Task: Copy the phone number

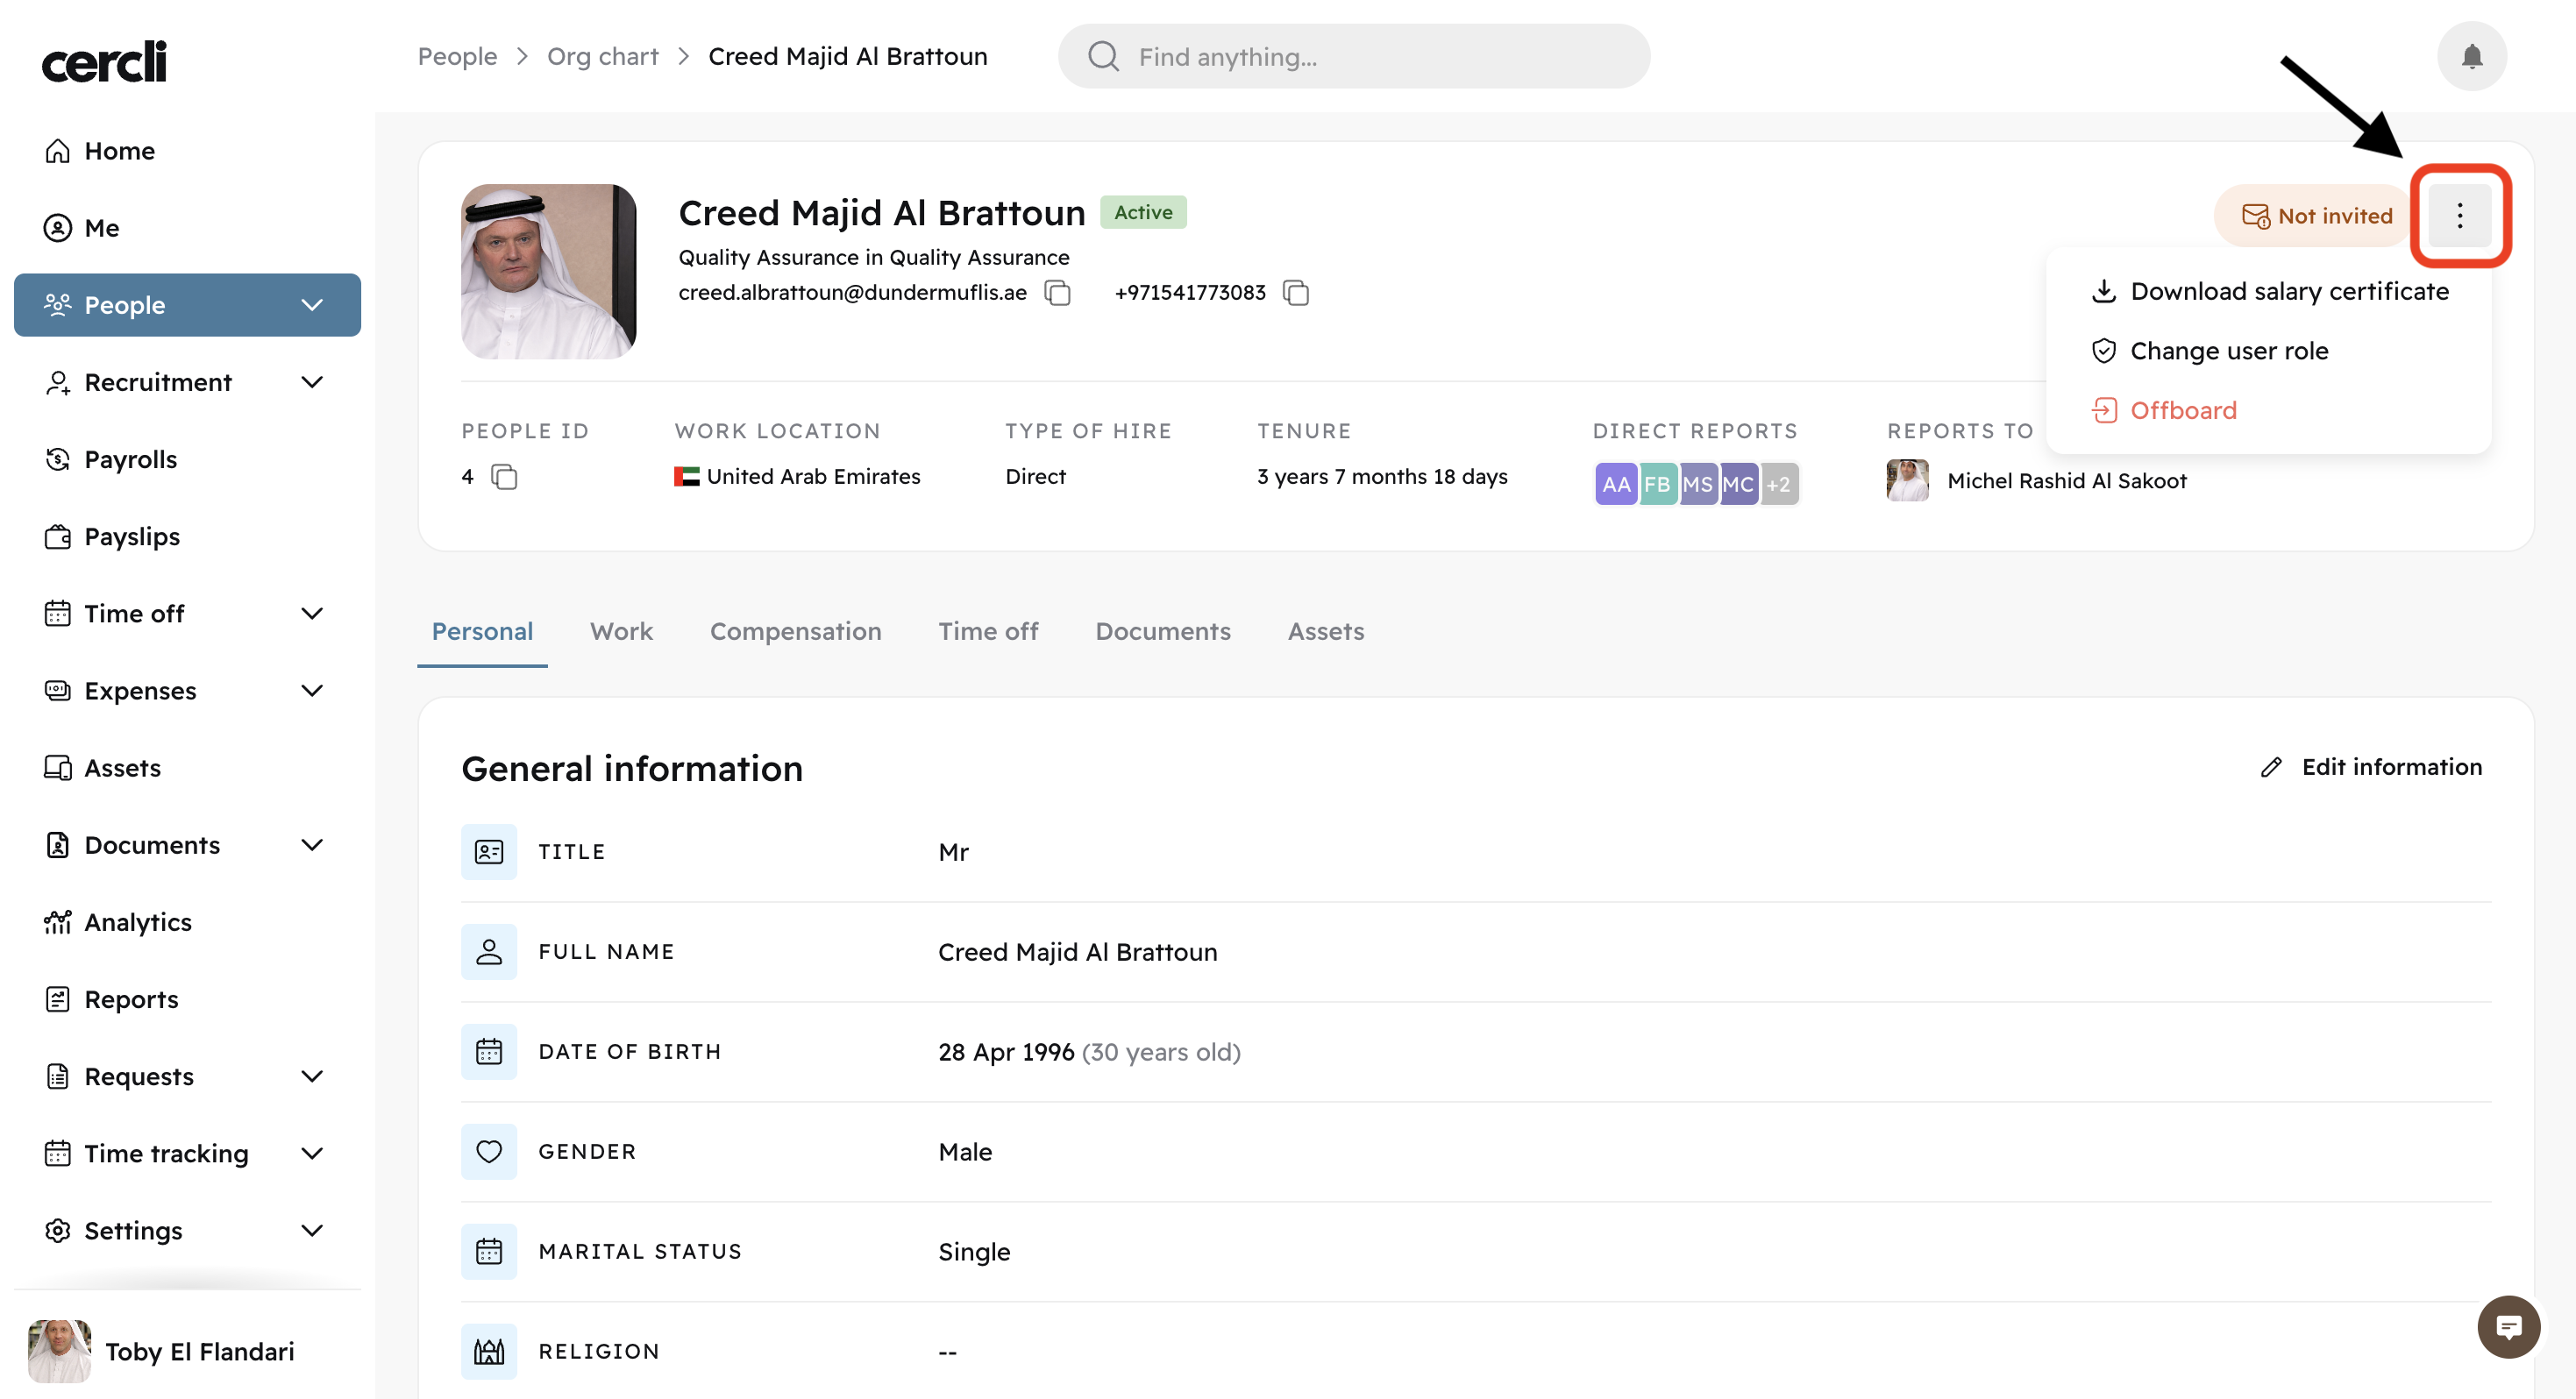Action: tap(1296, 293)
